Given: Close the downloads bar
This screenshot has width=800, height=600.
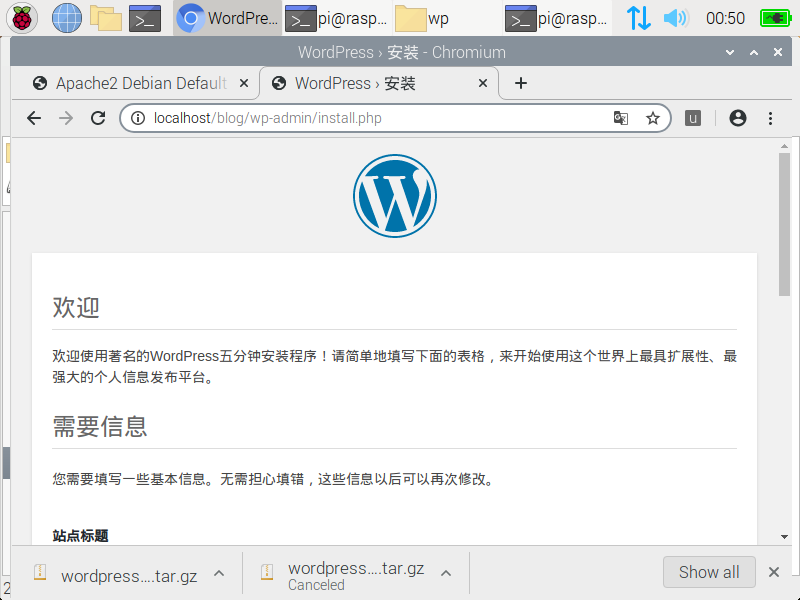Looking at the screenshot, I should coord(774,572).
